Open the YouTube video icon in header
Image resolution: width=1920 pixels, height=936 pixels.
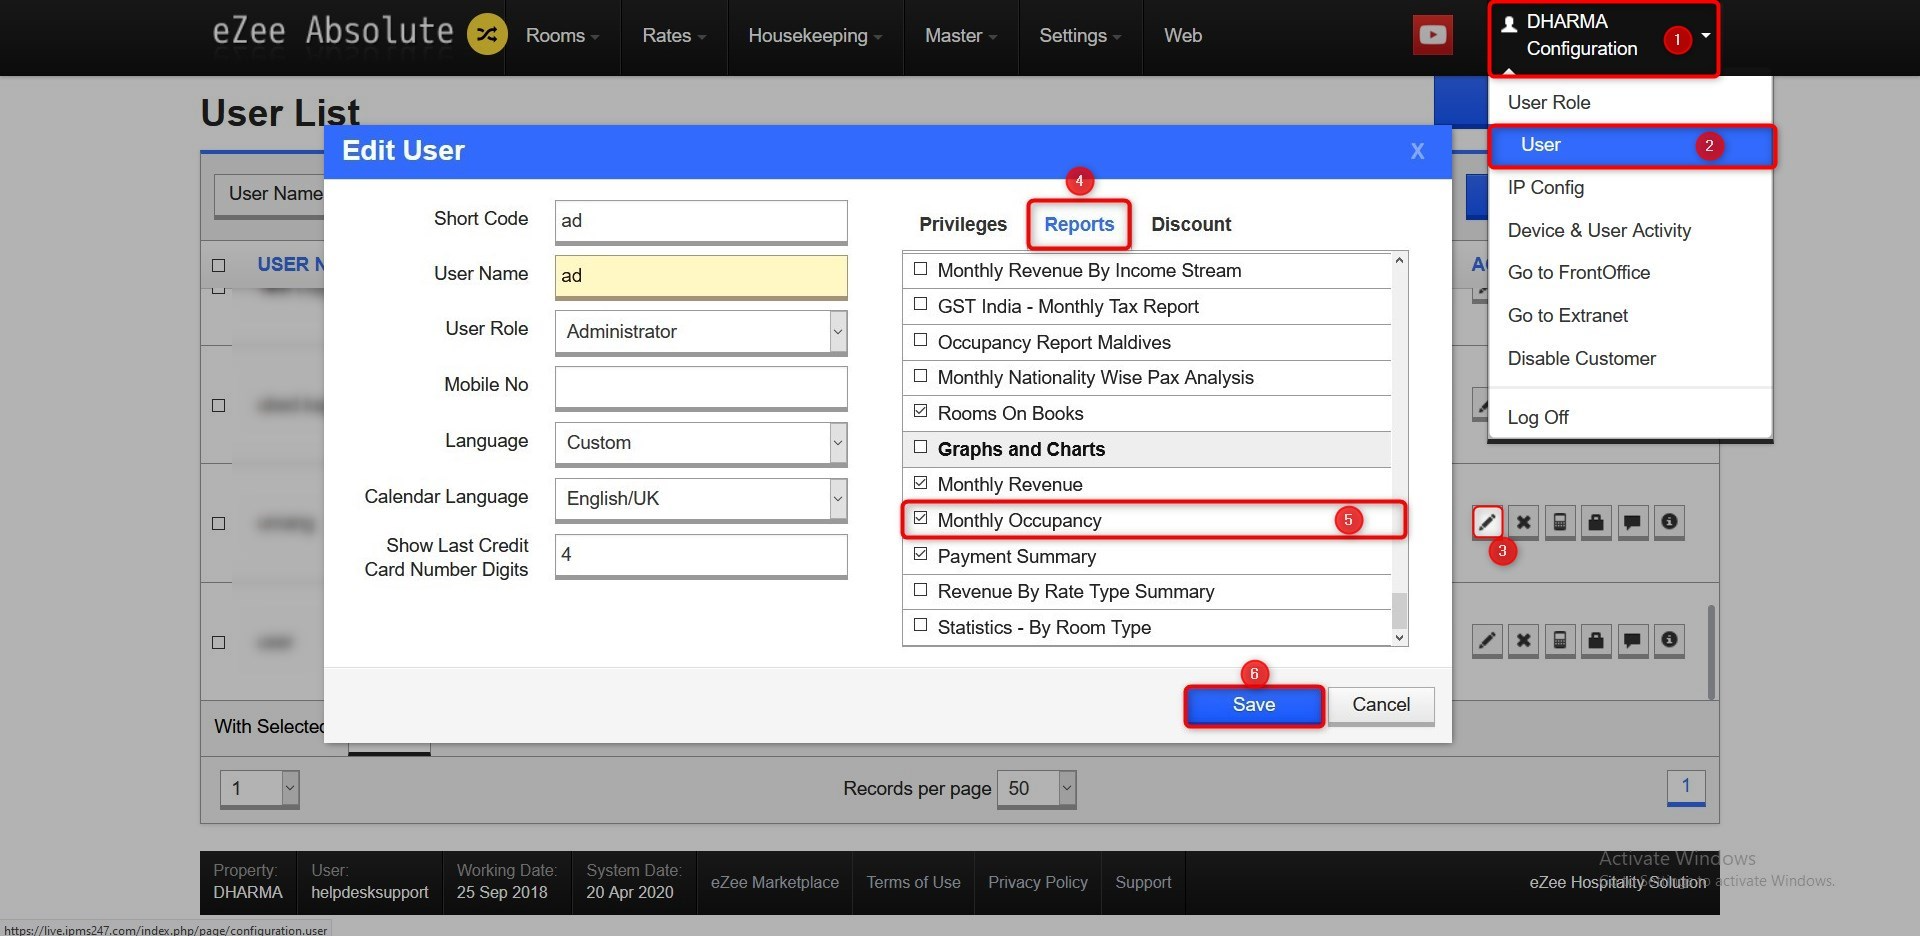[1432, 35]
